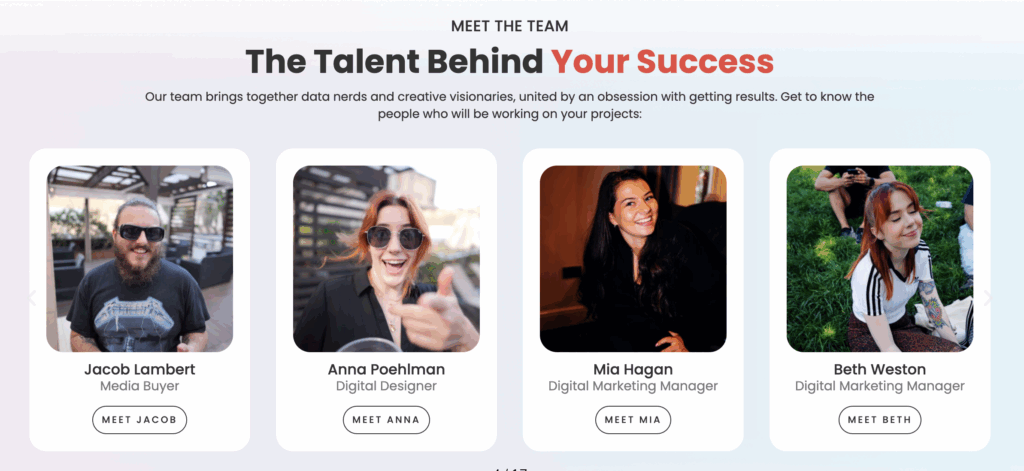Select the Anna Poehlman name text

[x=386, y=370]
